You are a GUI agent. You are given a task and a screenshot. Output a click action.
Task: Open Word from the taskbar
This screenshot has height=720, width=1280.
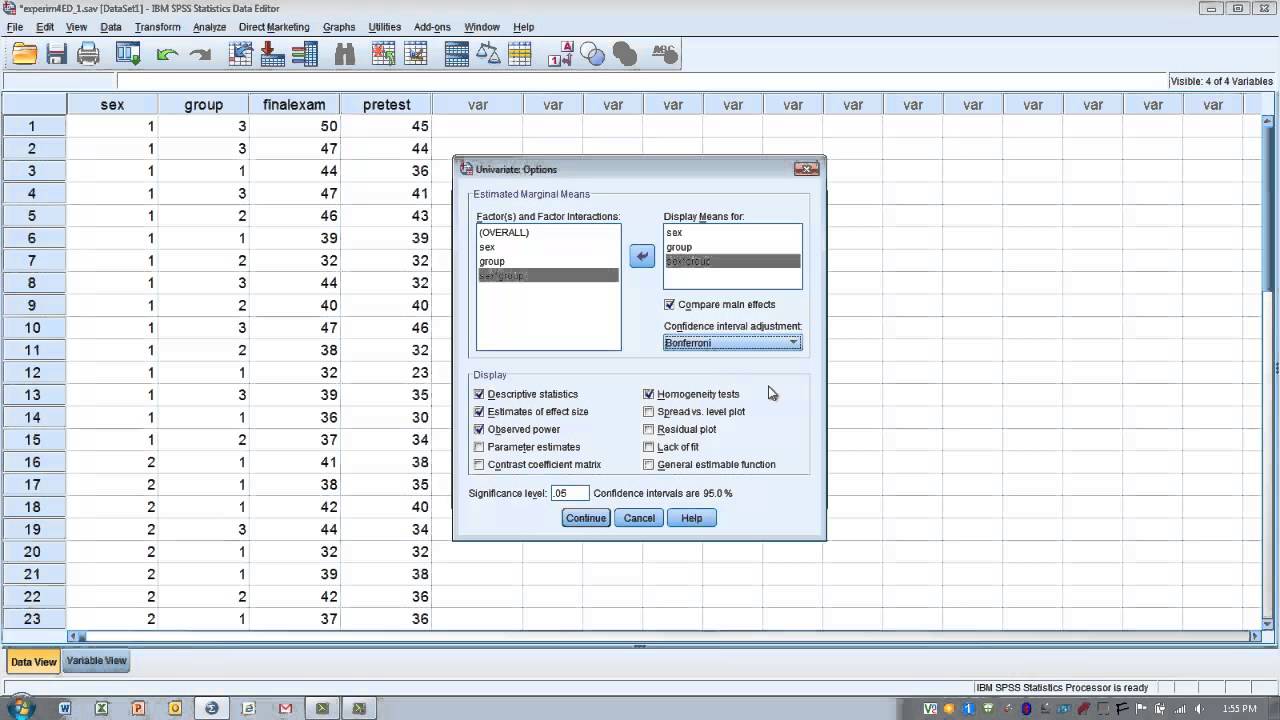point(65,708)
